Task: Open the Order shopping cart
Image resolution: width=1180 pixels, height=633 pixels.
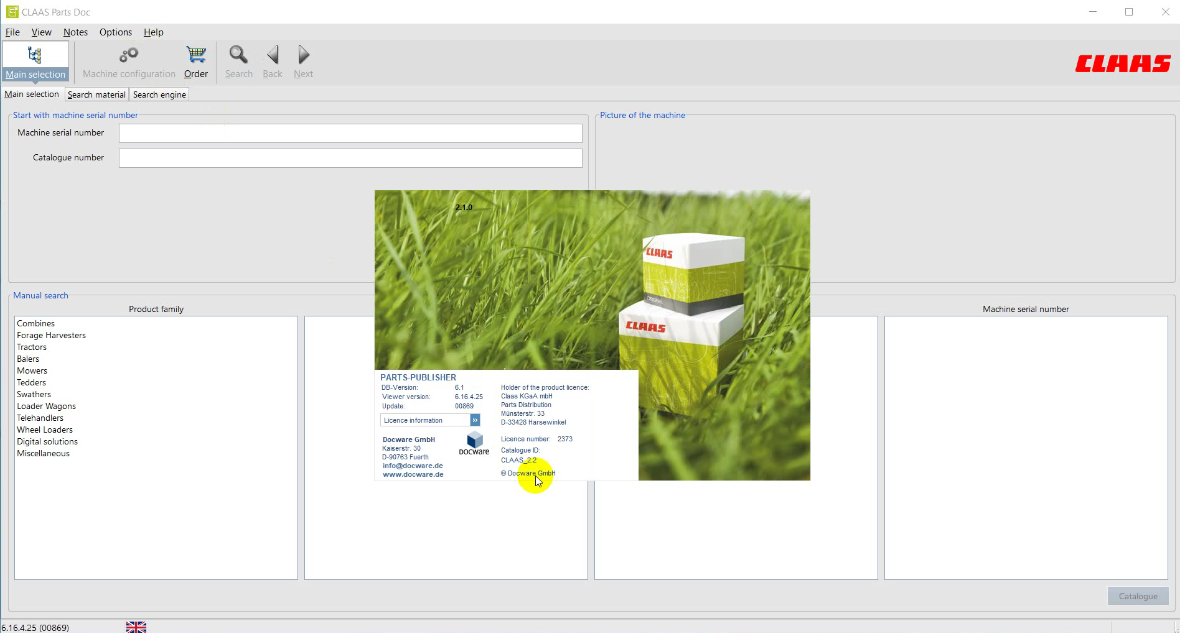Action: coord(196,62)
